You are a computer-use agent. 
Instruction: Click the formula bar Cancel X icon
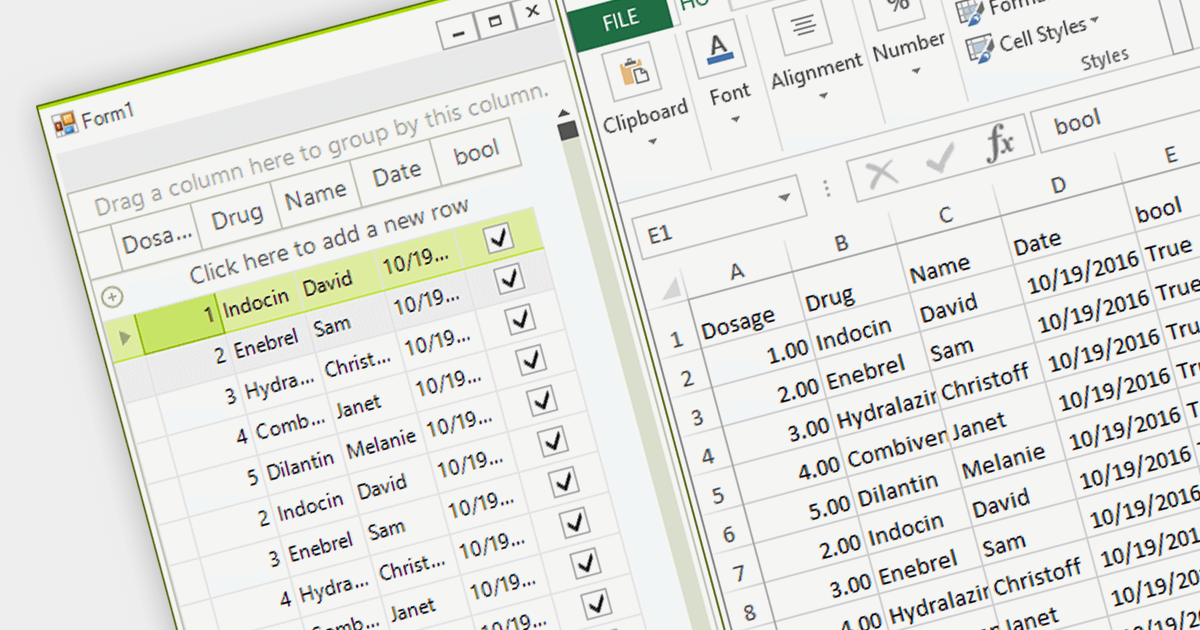881,174
